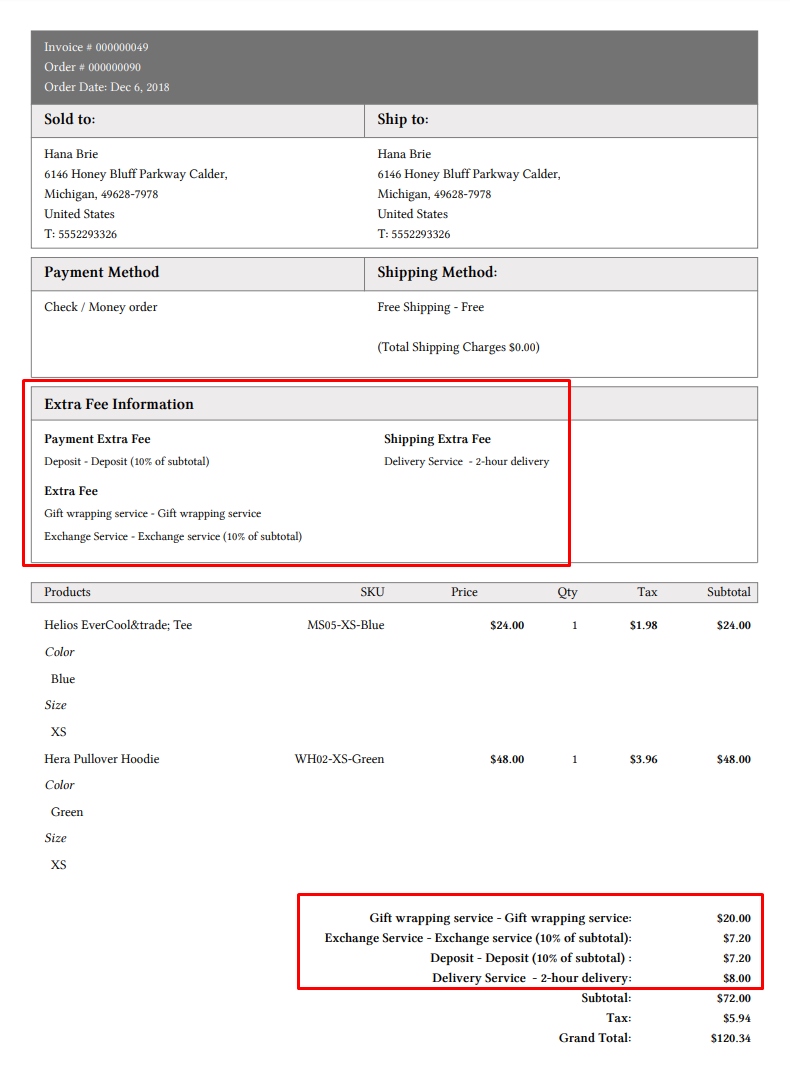Viewport: 790px width, 1068px height.
Task: Select the Order Date Dec 6, 2018 text
Action: coord(106,87)
